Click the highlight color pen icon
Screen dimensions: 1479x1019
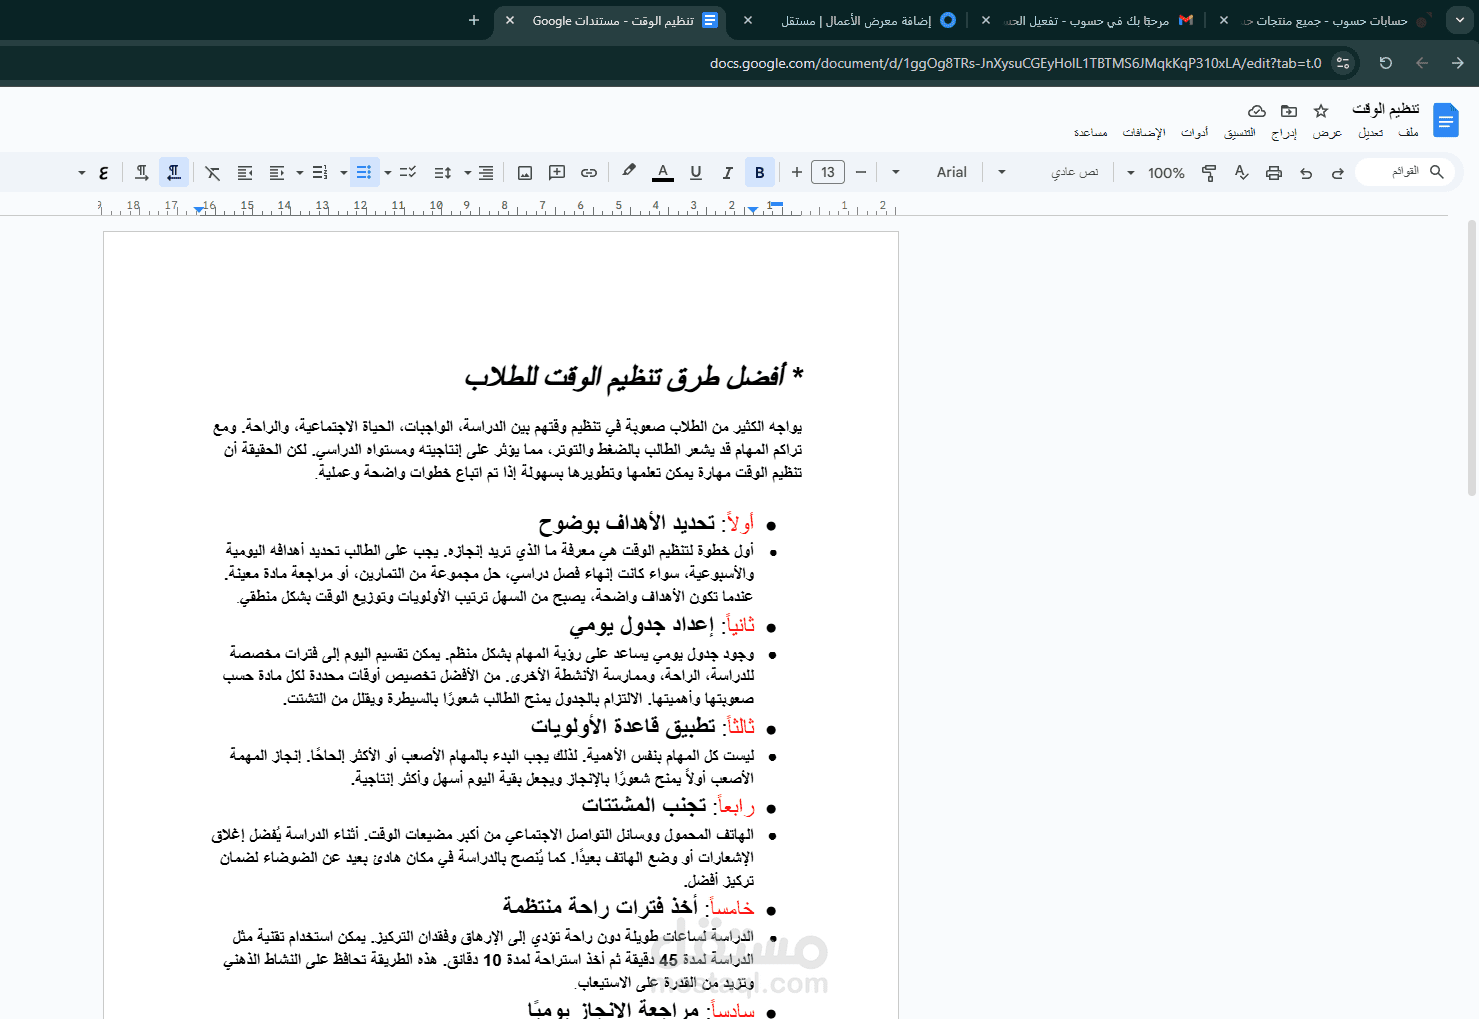tap(629, 172)
